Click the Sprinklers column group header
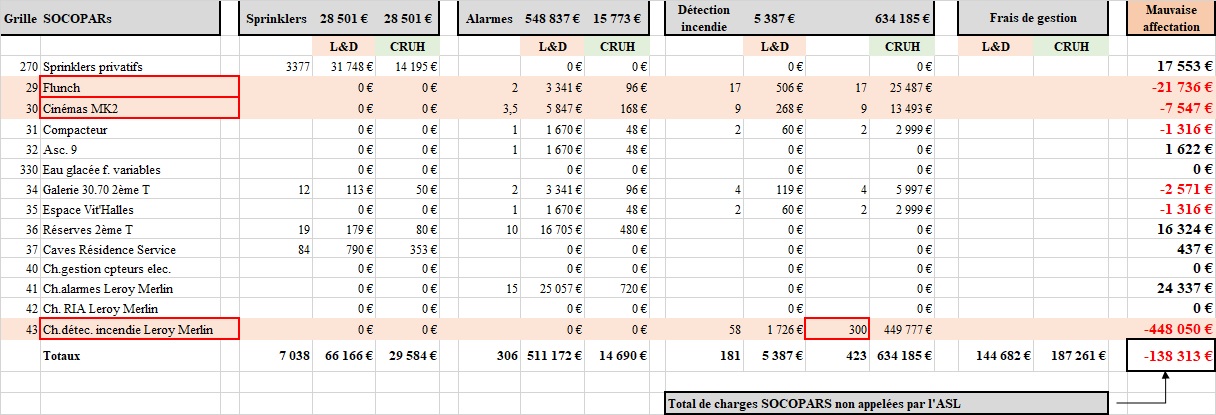The width and height of the screenshot is (1216, 415). pos(278,18)
